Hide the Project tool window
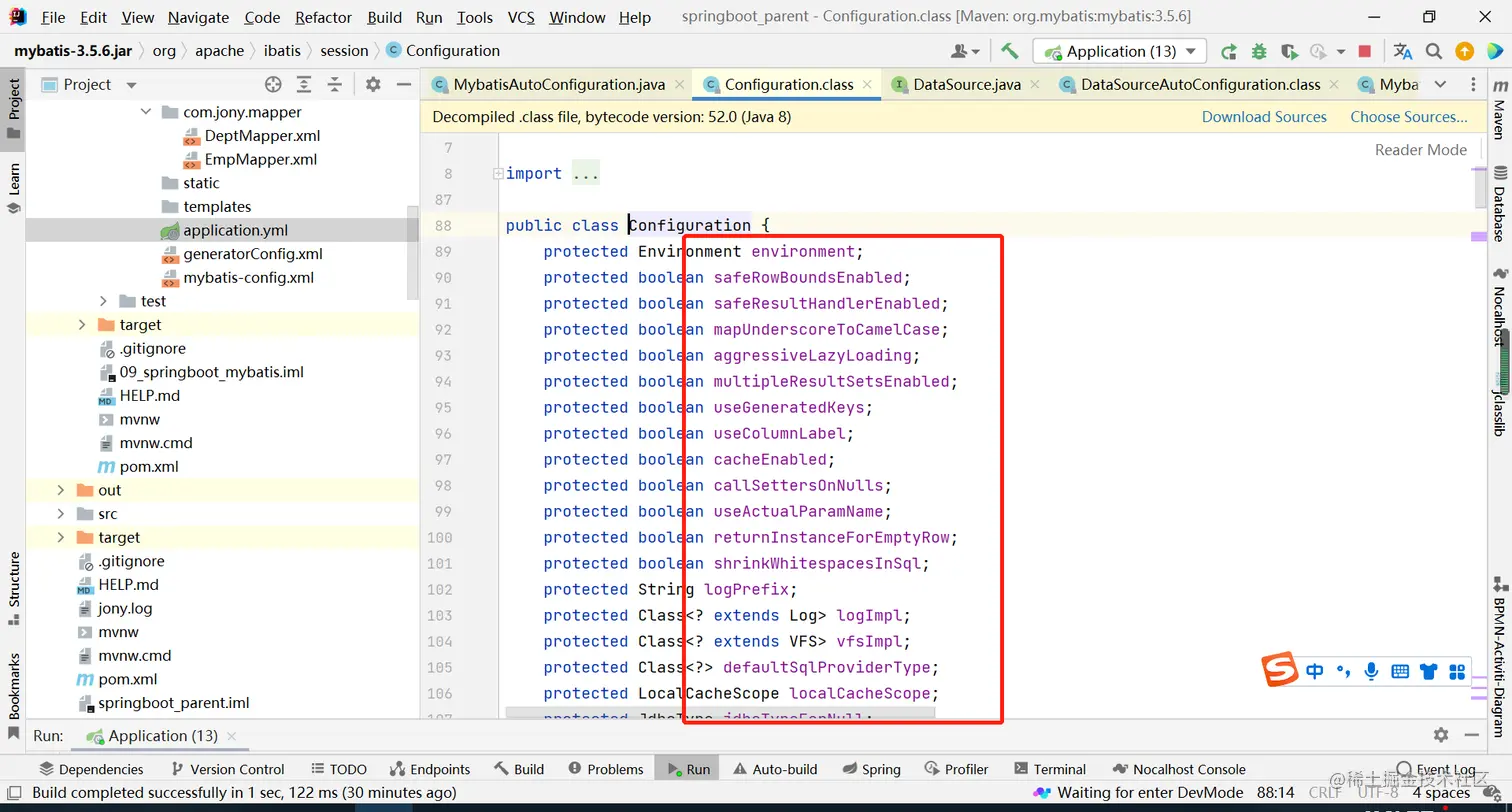This screenshot has width=1512, height=812. coord(402,85)
